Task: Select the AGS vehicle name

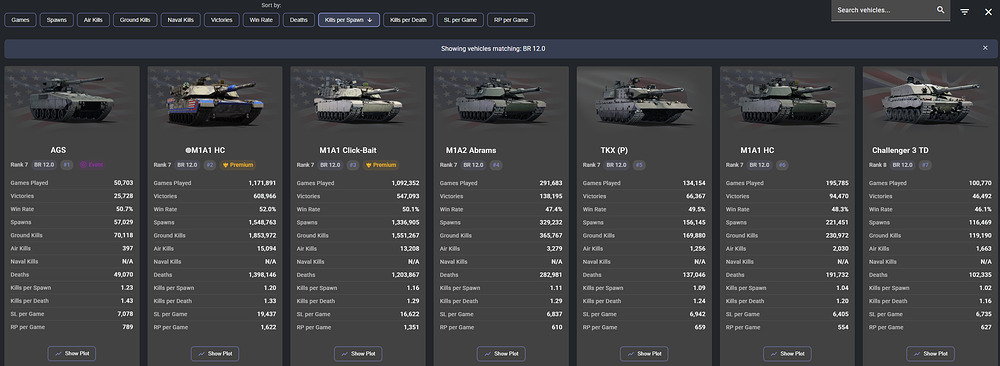Action: tap(58, 150)
